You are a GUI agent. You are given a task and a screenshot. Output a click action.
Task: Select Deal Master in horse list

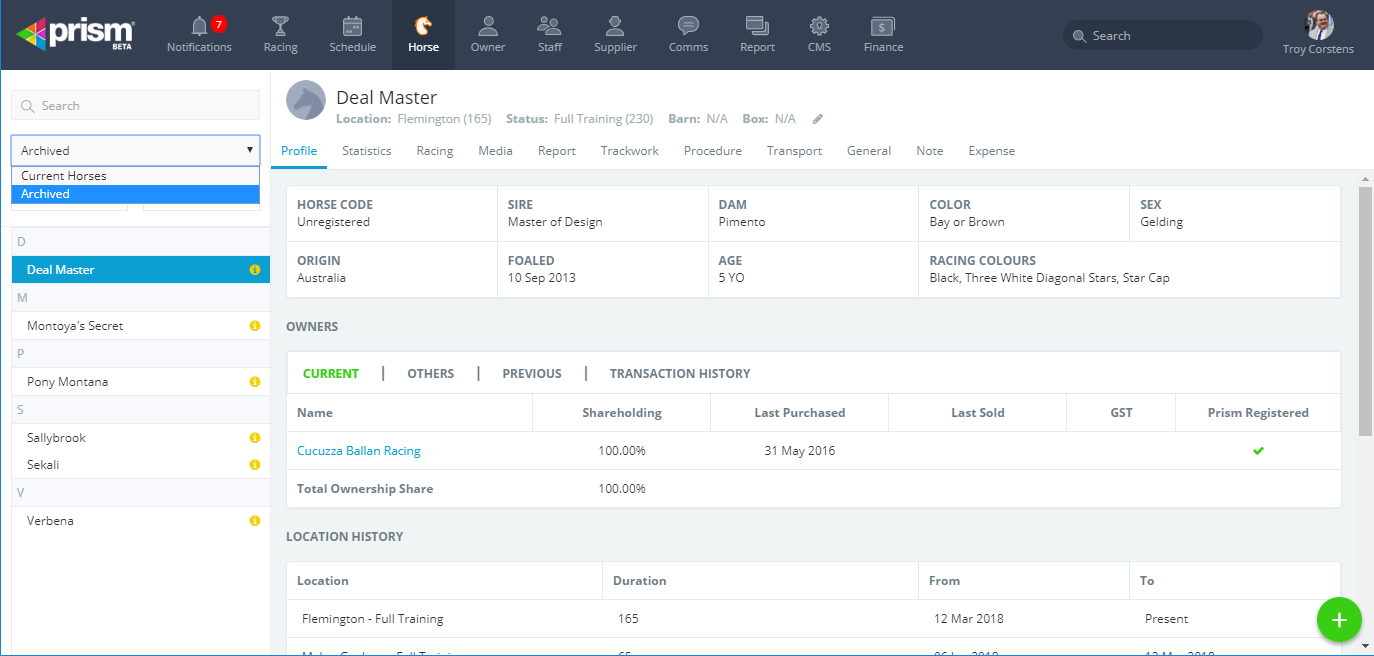(x=140, y=270)
